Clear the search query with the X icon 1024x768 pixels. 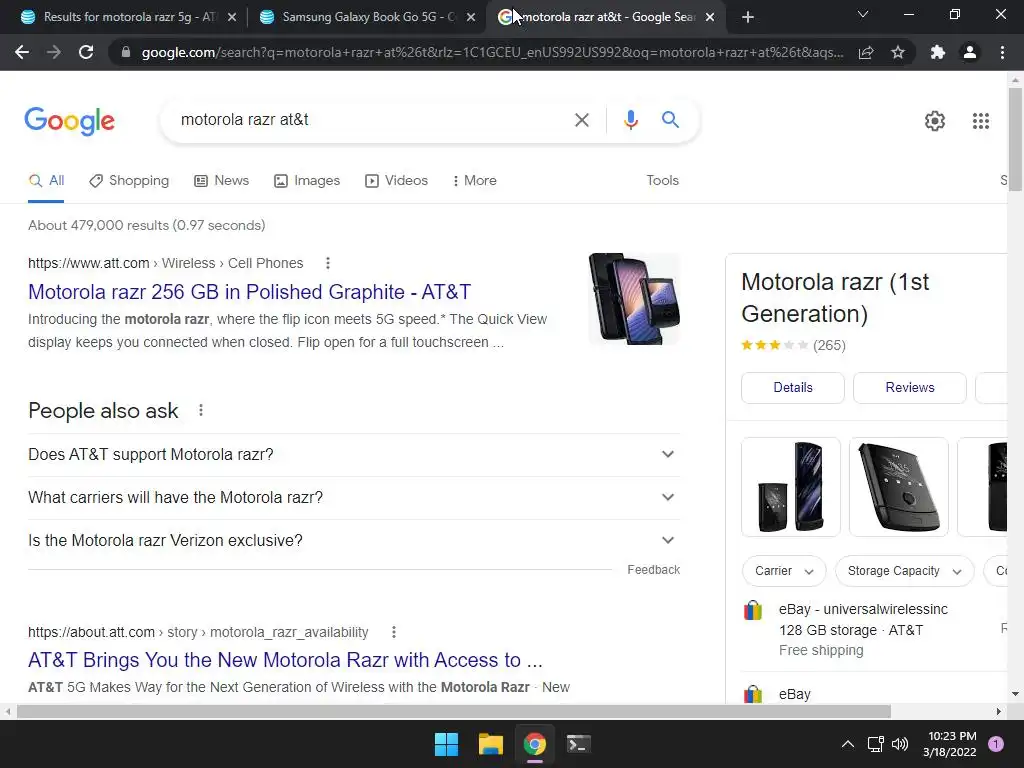pos(581,120)
